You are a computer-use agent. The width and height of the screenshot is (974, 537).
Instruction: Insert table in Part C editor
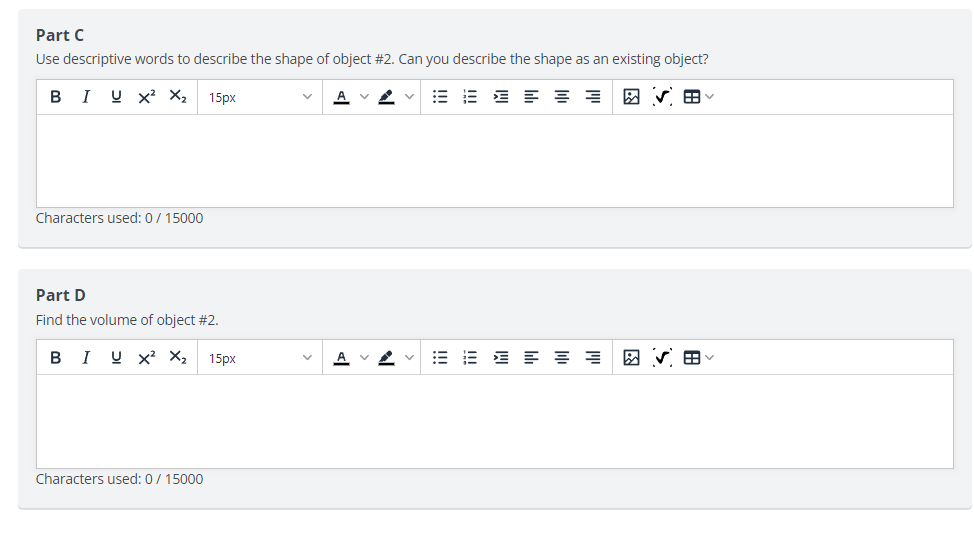tap(691, 97)
